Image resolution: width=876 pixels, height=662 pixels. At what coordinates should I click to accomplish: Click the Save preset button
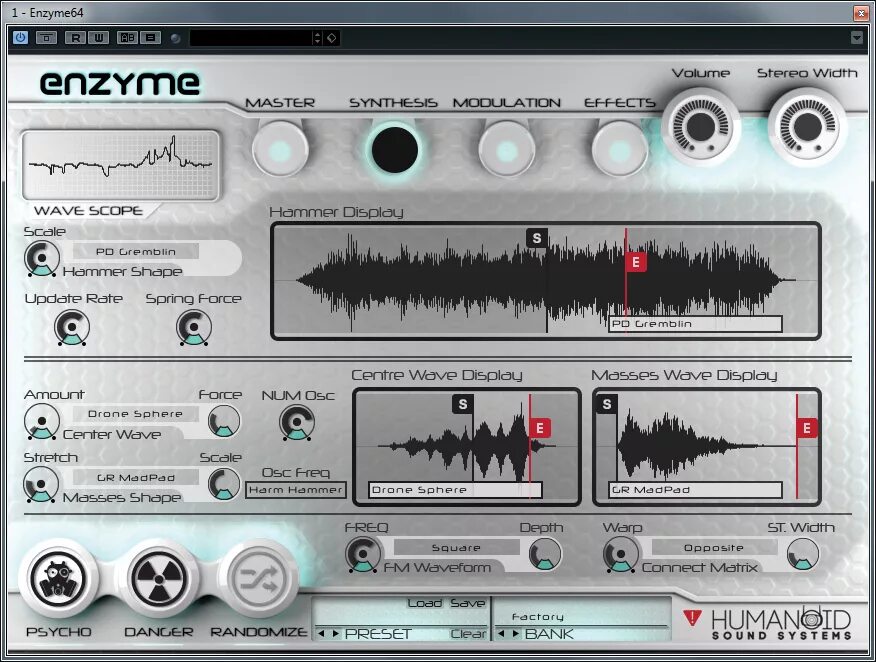click(x=468, y=603)
